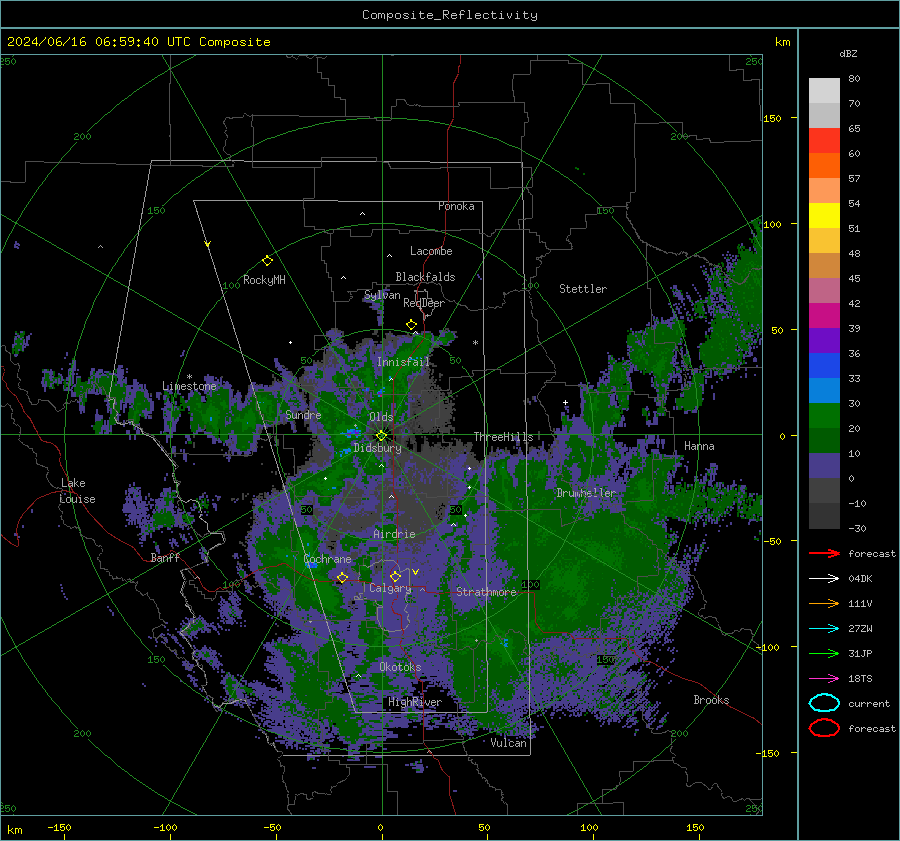Screen dimensions: 900x841
Task: Click the light gray swatch between 80 and 70 dBZ
Action: [824, 91]
